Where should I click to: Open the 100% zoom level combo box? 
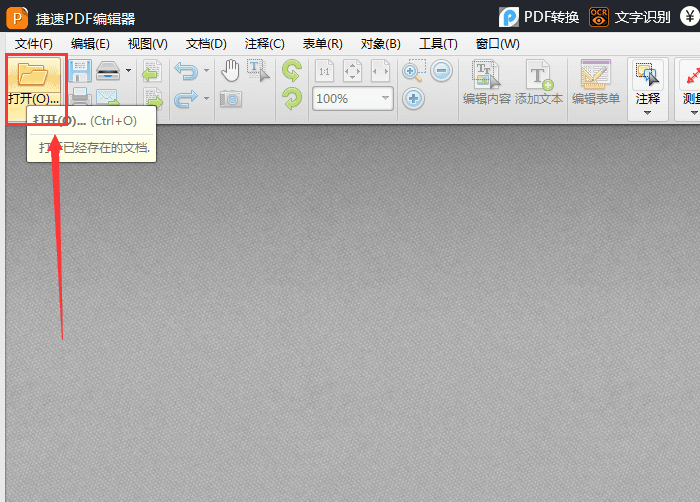tap(353, 98)
